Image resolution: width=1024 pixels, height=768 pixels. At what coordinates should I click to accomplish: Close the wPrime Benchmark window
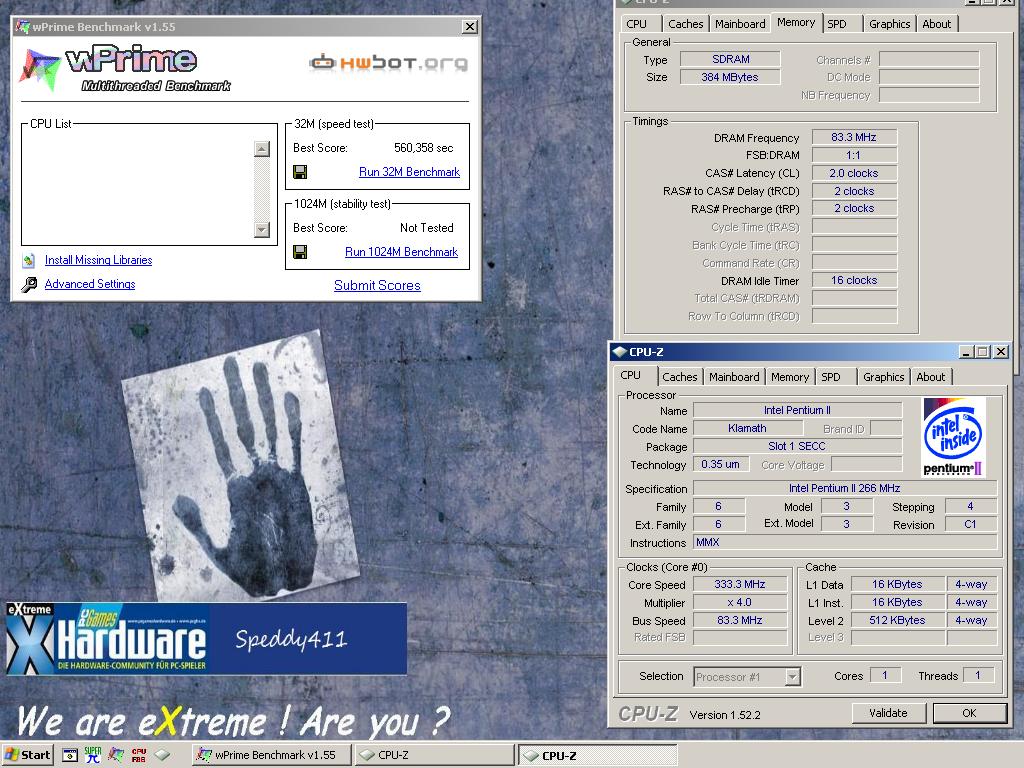pos(470,27)
